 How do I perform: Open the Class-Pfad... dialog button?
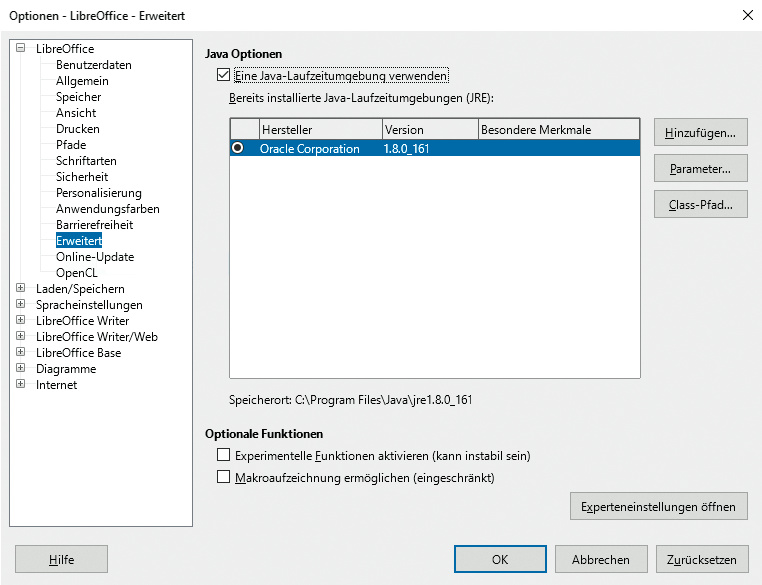click(x=700, y=204)
